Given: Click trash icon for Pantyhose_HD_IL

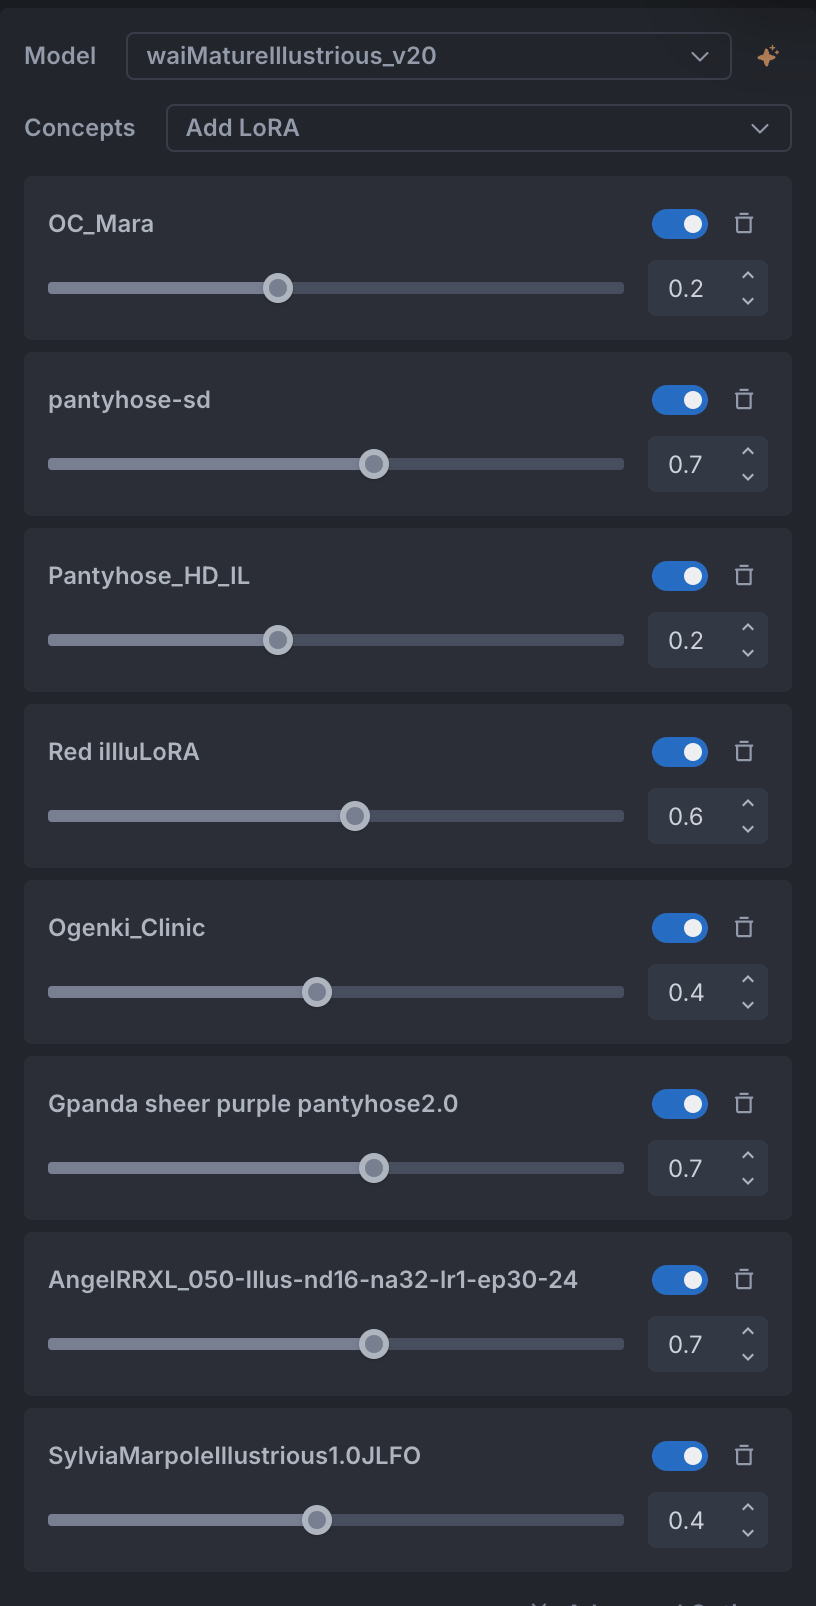Looking at the screenshot, I should pos(744,576).
